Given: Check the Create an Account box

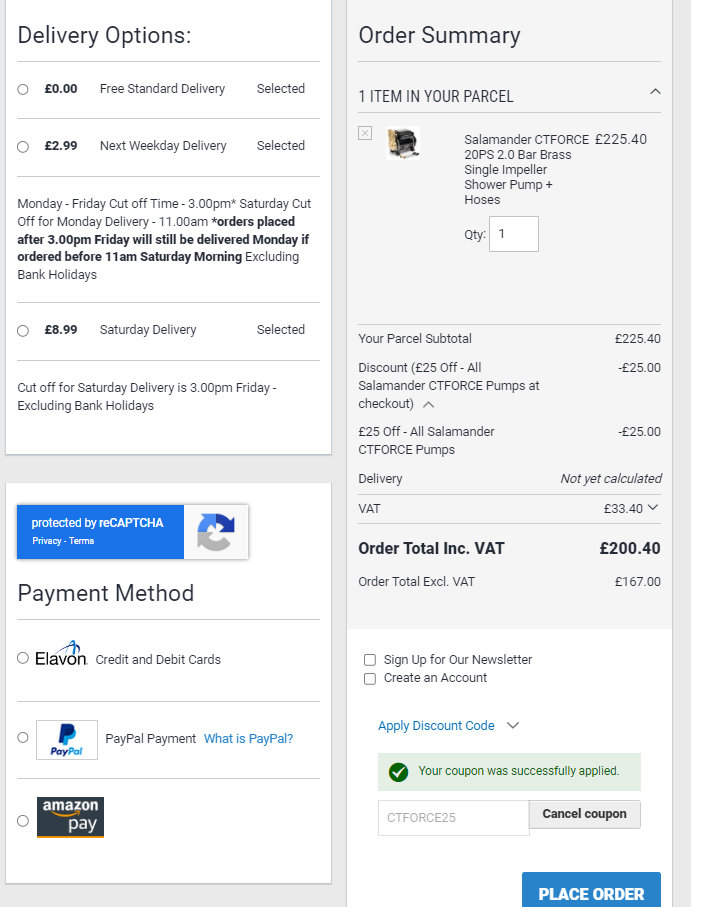Looking at the screenshot, I should pos(370,679).
